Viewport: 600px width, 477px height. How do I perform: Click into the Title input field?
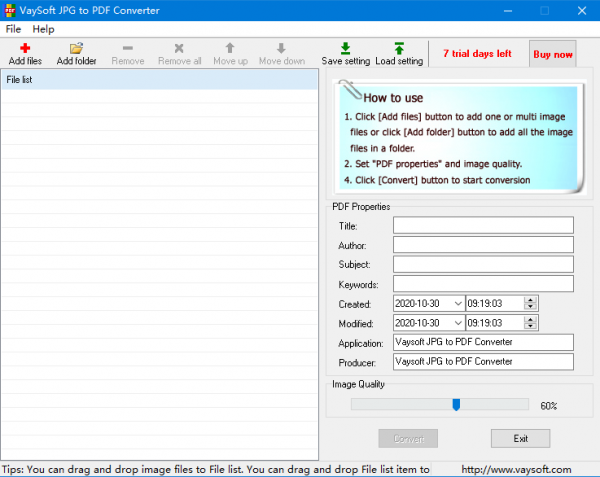pos(483,225)
